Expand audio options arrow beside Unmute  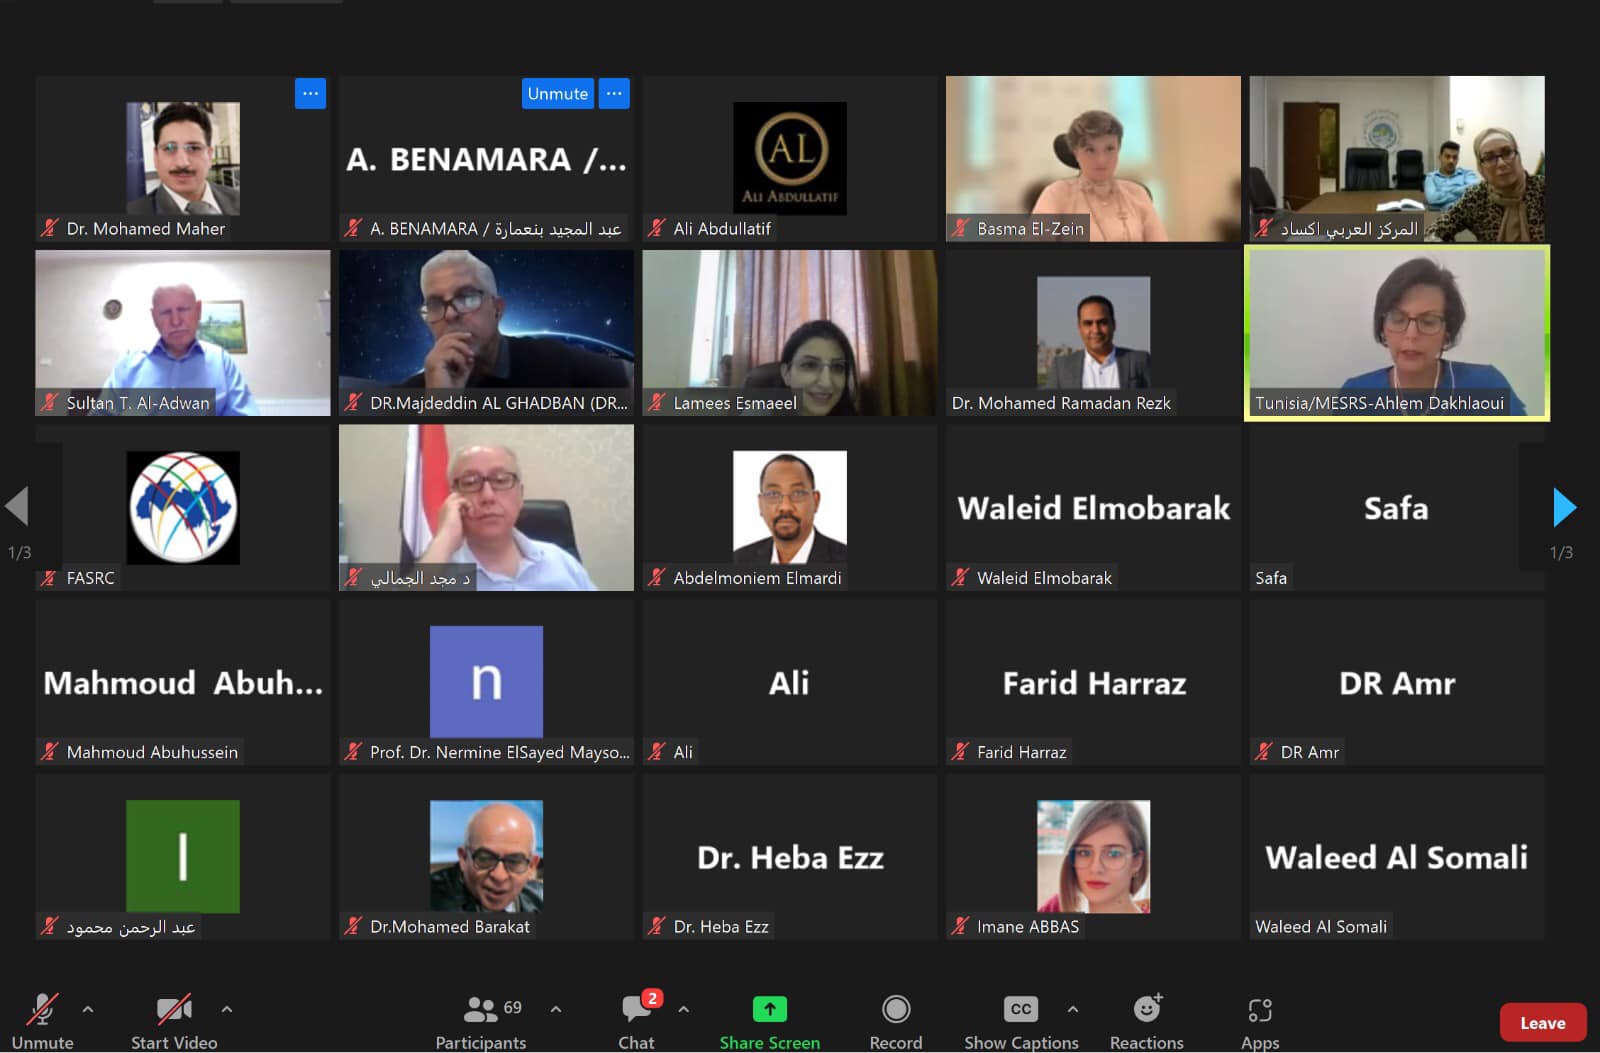88,1009
